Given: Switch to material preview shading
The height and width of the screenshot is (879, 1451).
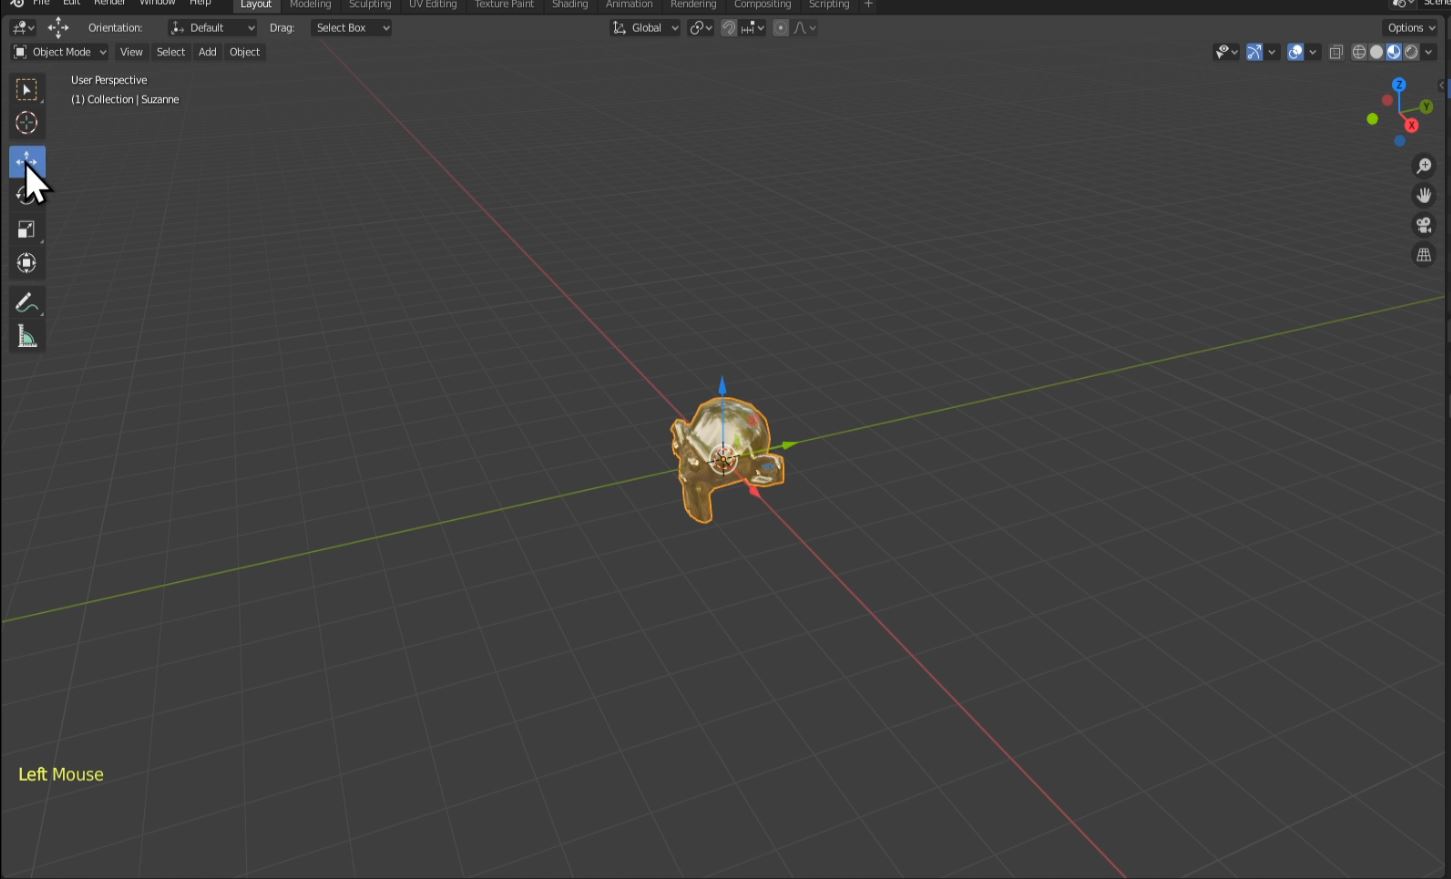Looking at the screenshot, I should point(1393,52).
